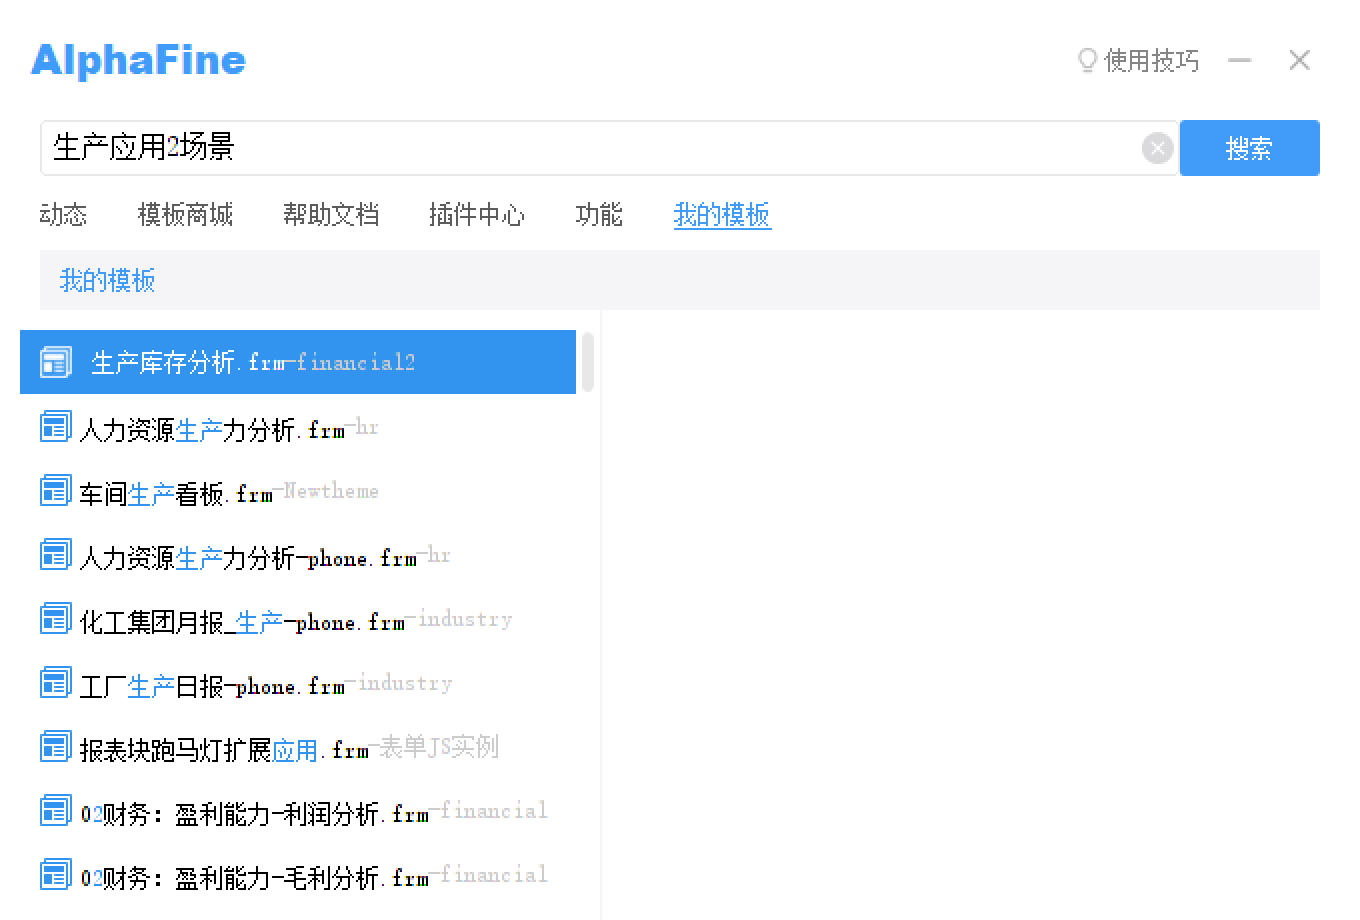Click the icon beside 工厂生产日报-phone.frm
The image size is (1360, 920).
[x=56, y=682]
